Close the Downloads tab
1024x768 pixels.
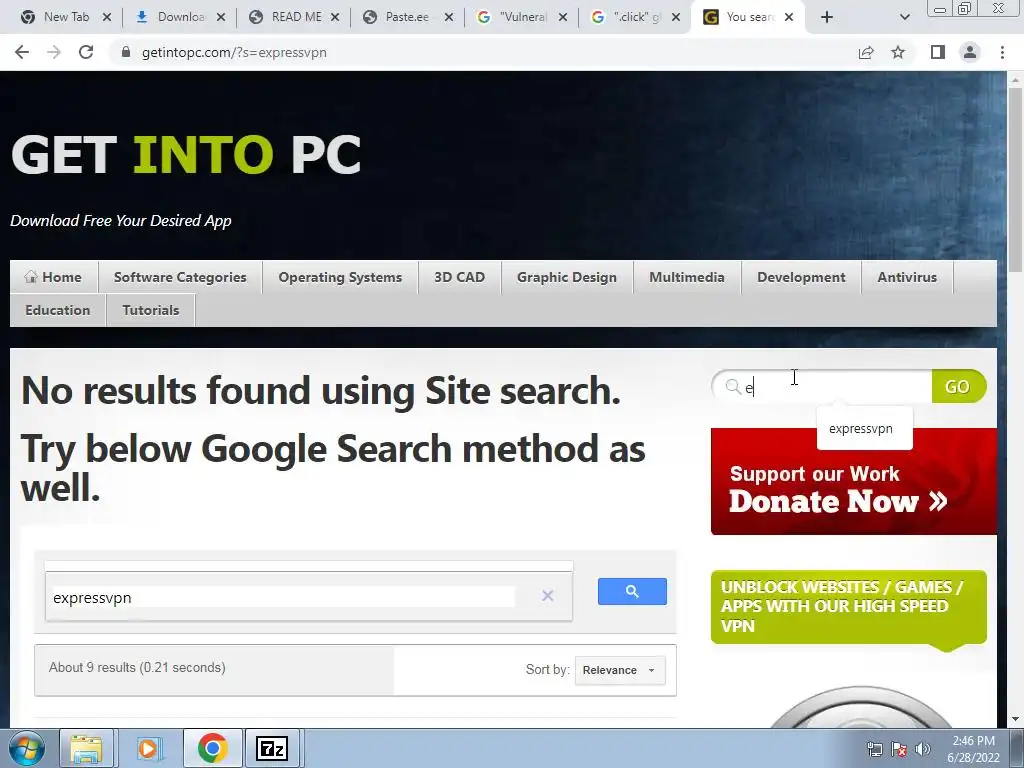pos(221,17)
